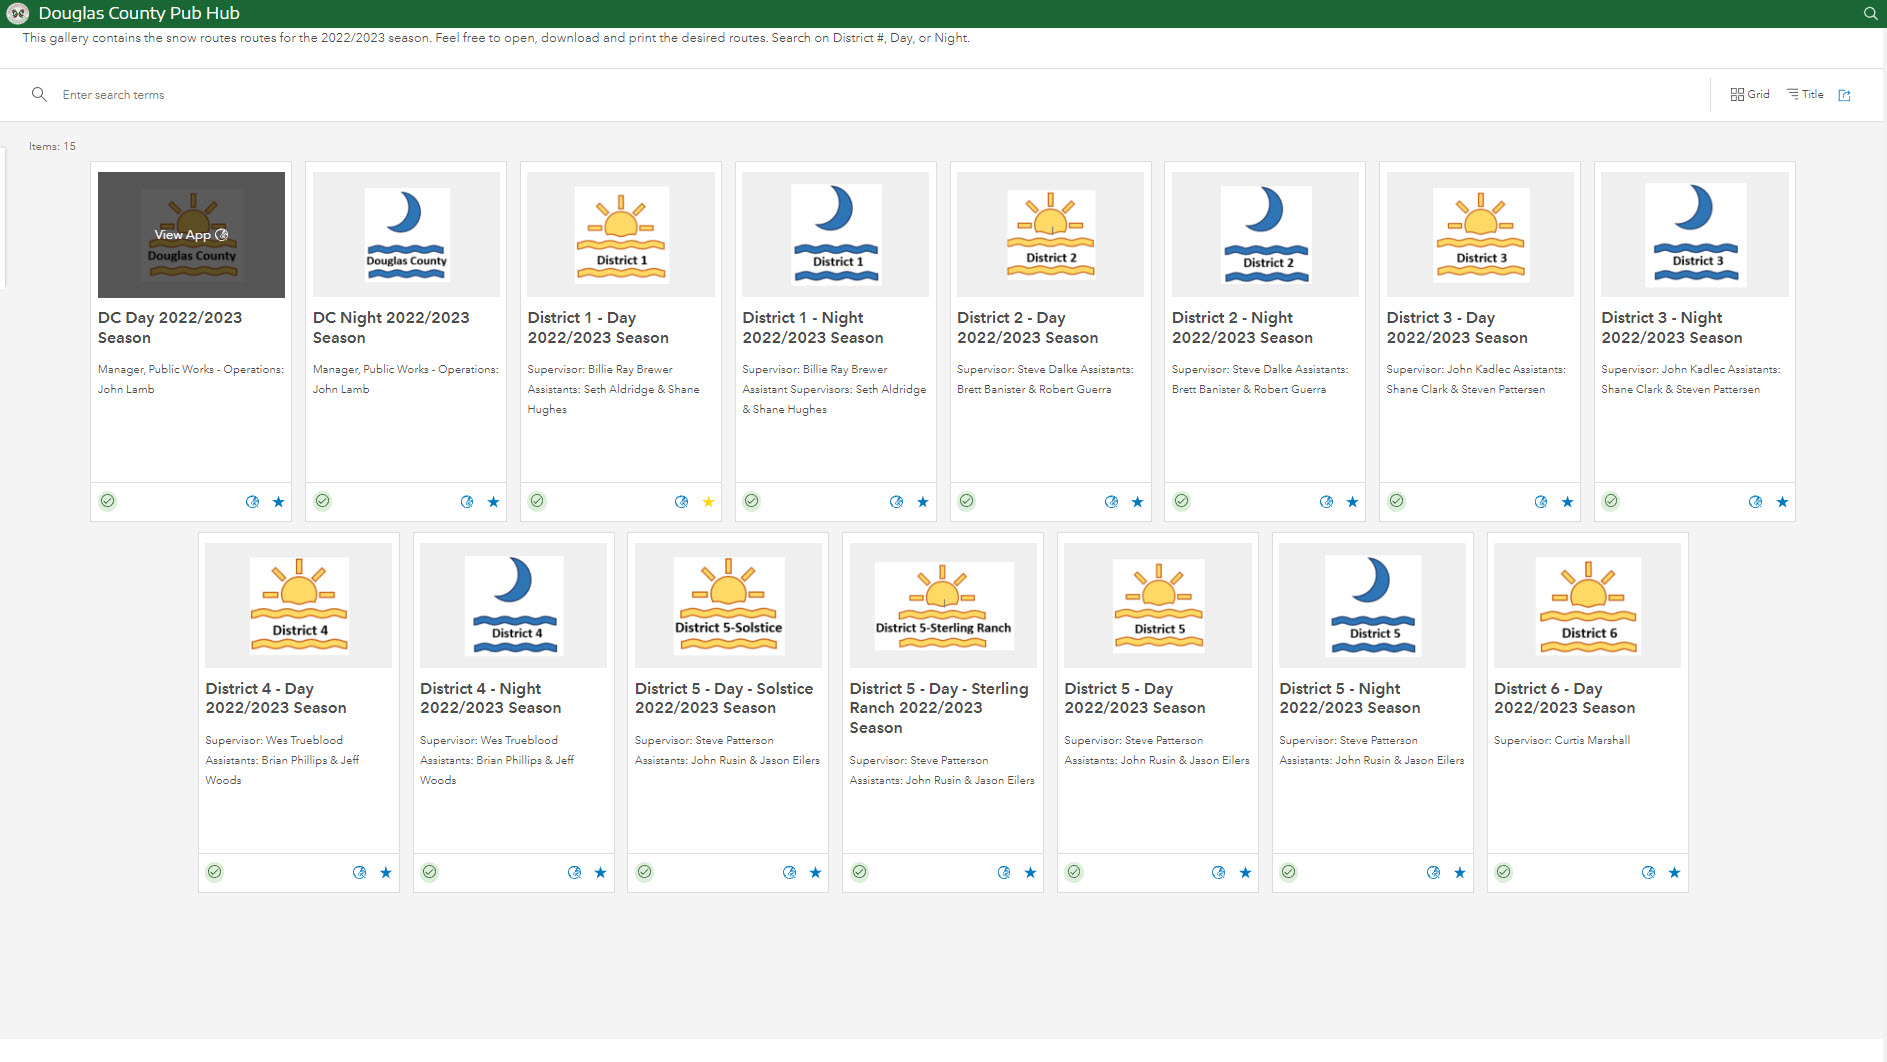Image resolution: width=1887 pixels, height=1062 pixels.
Task: Click the Douglas County Pub Hub header title
Action: coord(139,14)
